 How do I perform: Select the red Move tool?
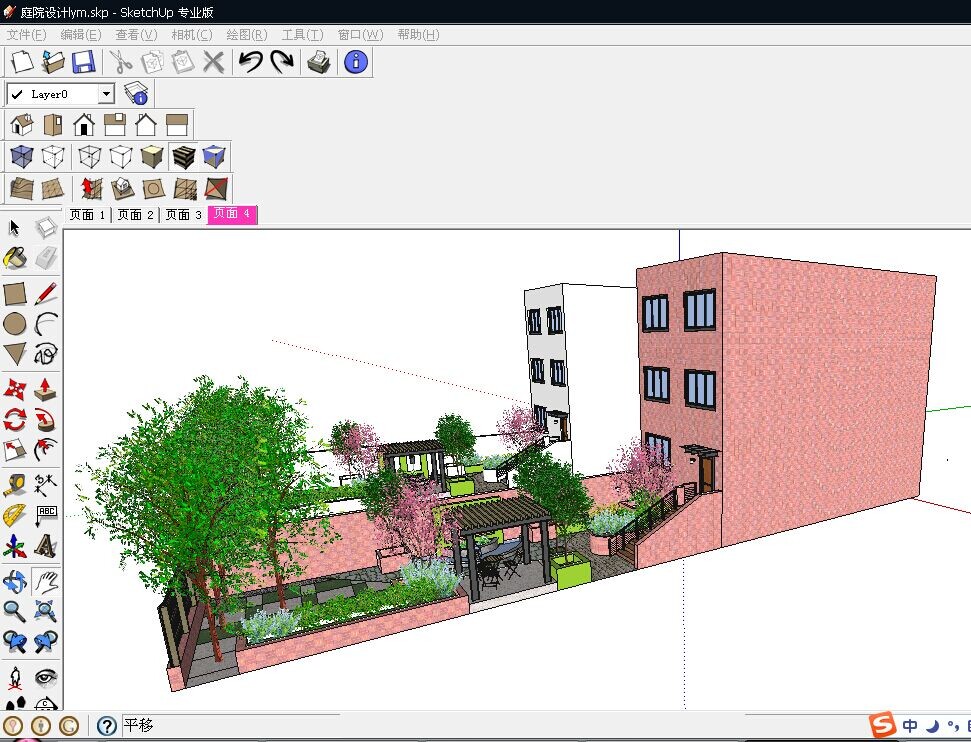15,389
